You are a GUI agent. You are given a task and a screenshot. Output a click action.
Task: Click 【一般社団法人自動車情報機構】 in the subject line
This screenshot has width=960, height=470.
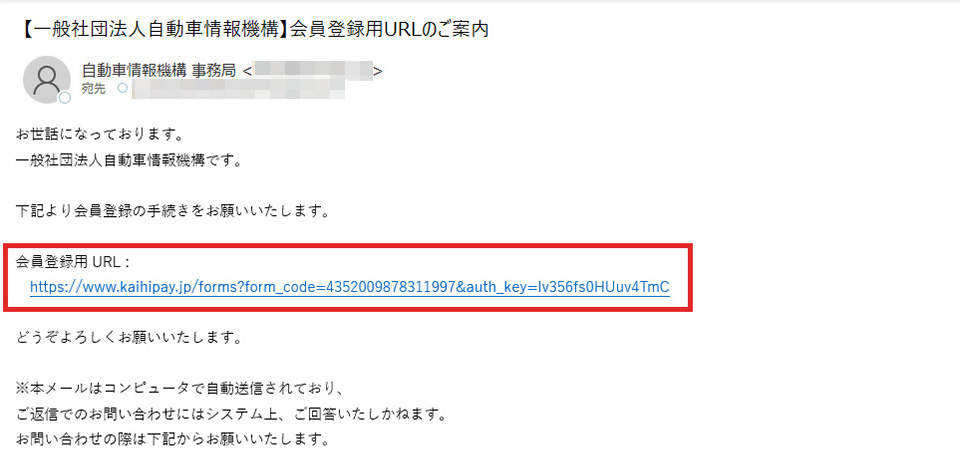pos(150,29)
